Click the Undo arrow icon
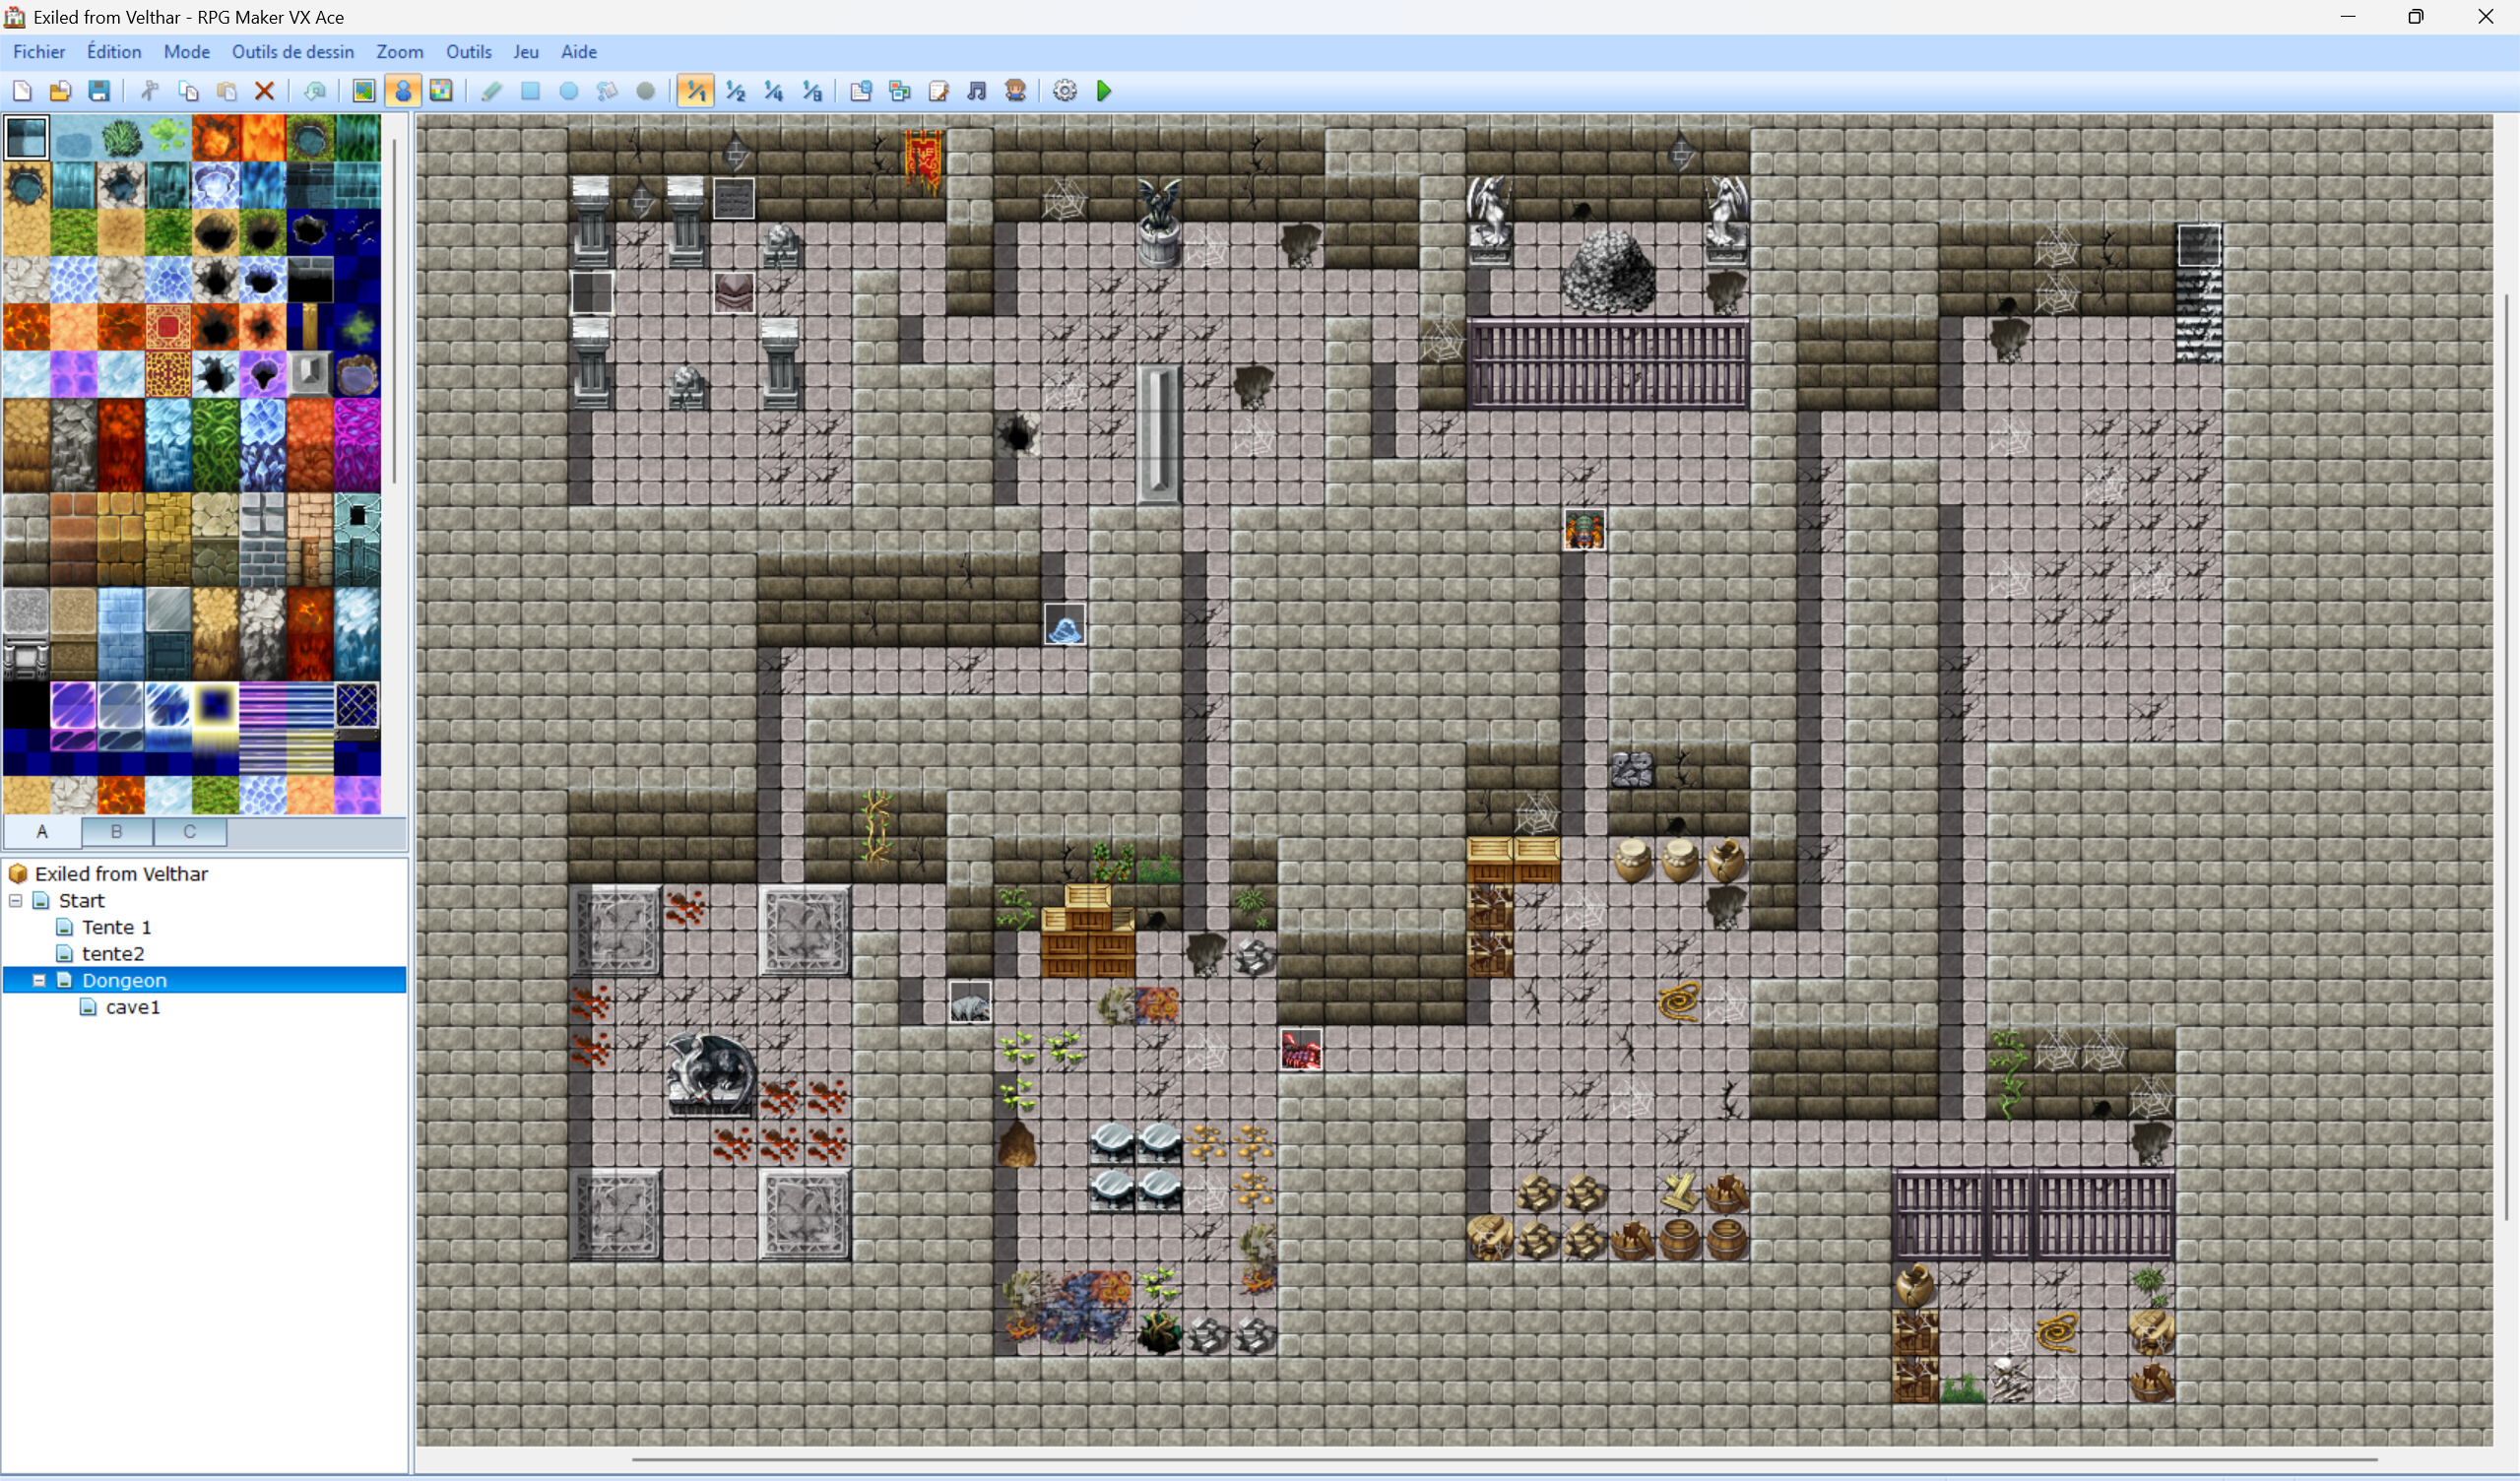This screenshot has width=2520, height=1481. click(315, 91)
